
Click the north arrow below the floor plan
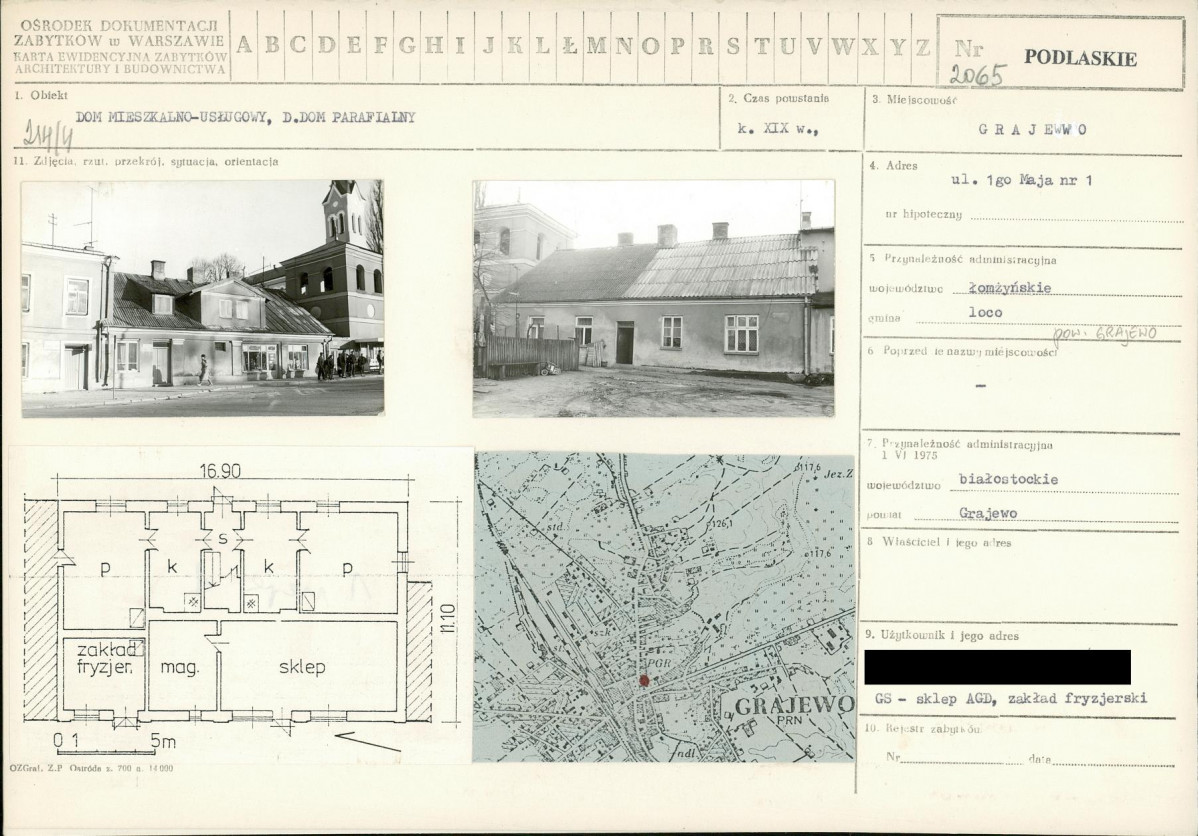pyautogui.click(x=368, y=742)
